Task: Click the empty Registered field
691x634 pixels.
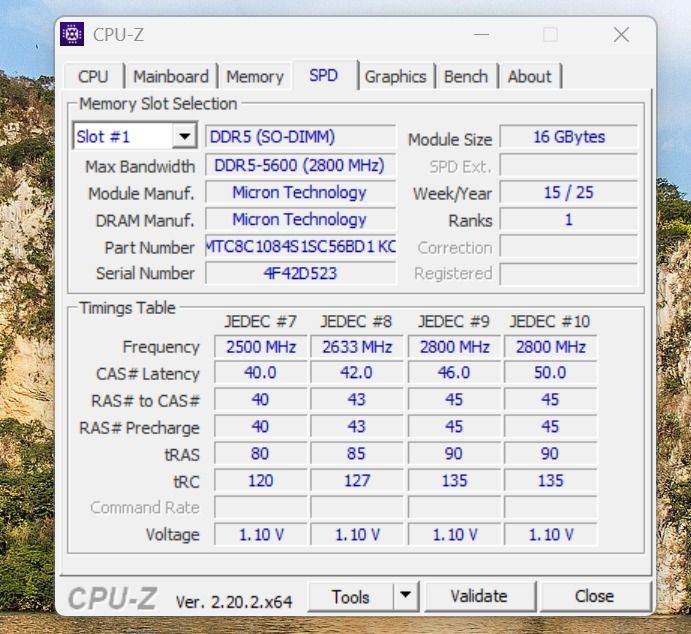Action: click(569, 273)
